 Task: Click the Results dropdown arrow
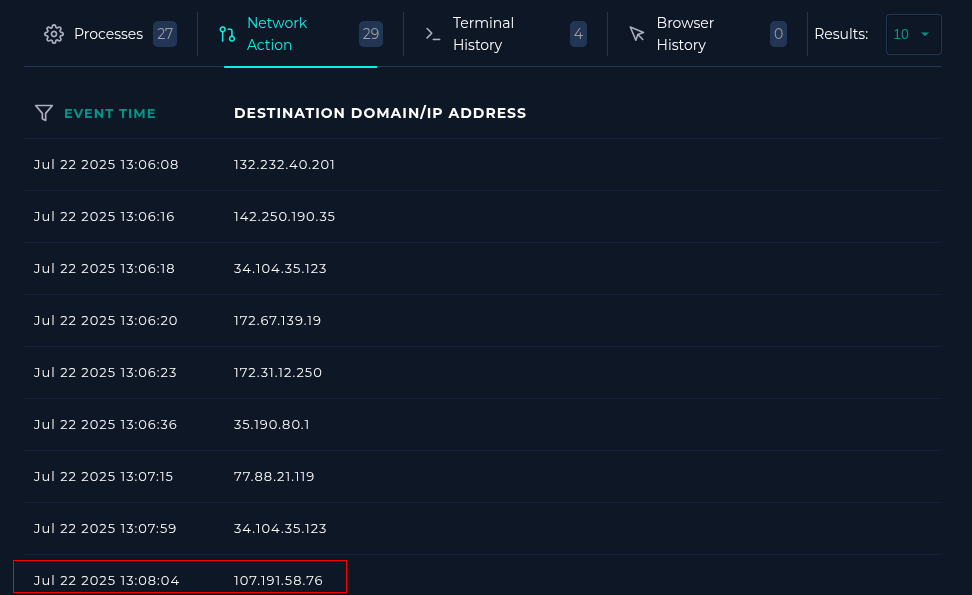coord(925,34)
